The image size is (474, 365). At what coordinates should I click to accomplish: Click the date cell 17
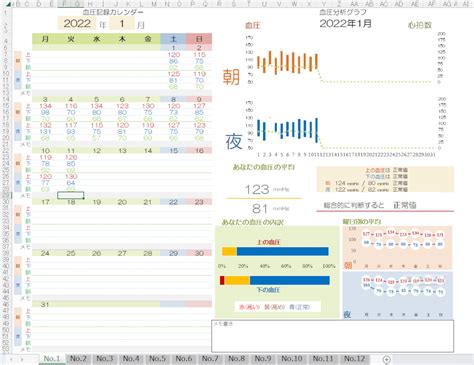45,202
